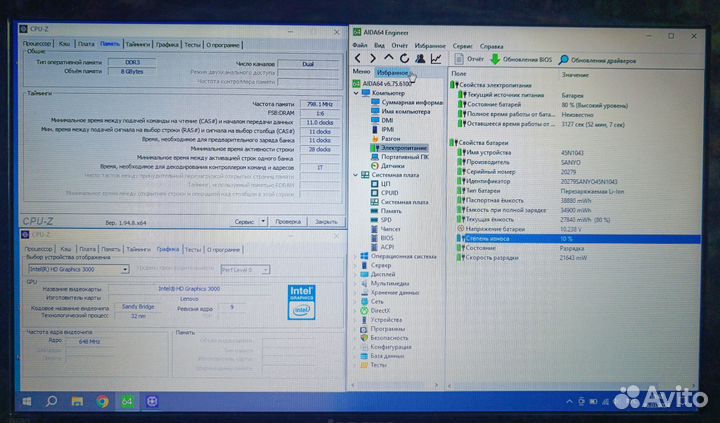Open Тайминги tab in CPU-Z memory window
Viewport: 720px width, 423px height.
(138, 44)
